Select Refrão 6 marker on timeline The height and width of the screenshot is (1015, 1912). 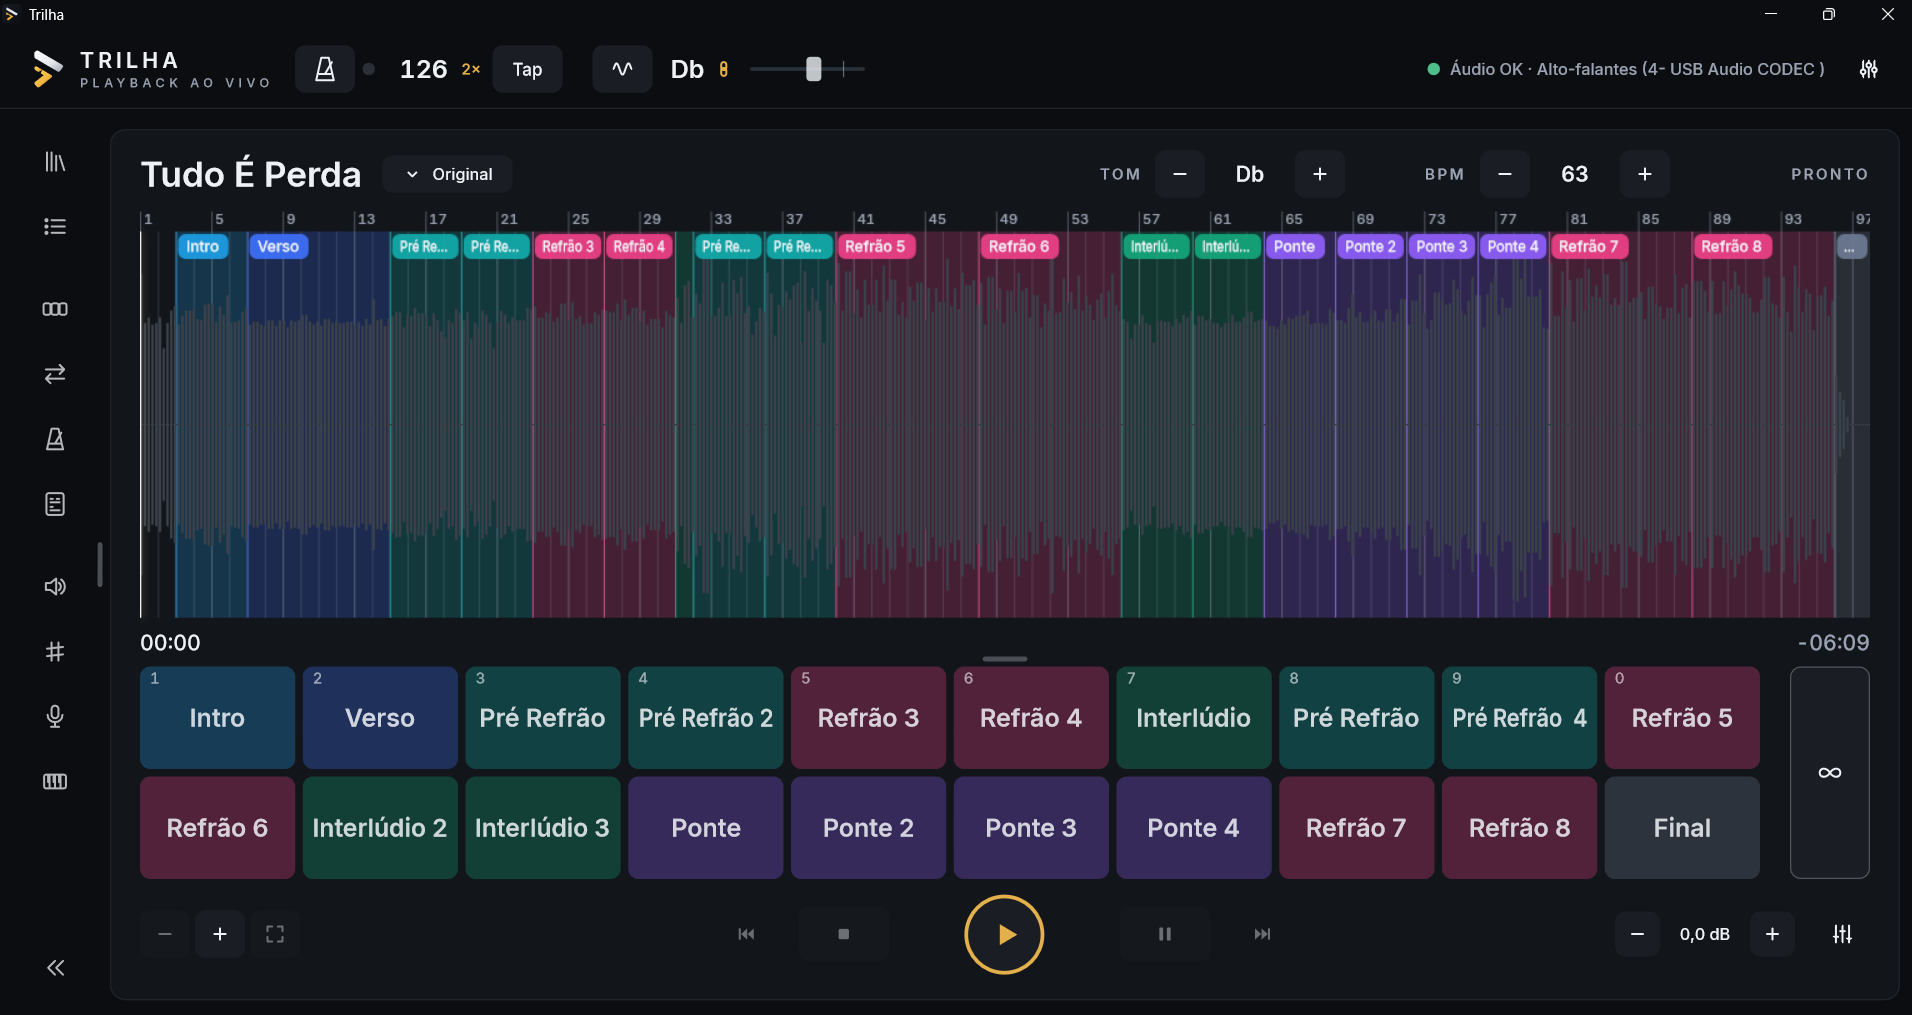coord(1019,246)
